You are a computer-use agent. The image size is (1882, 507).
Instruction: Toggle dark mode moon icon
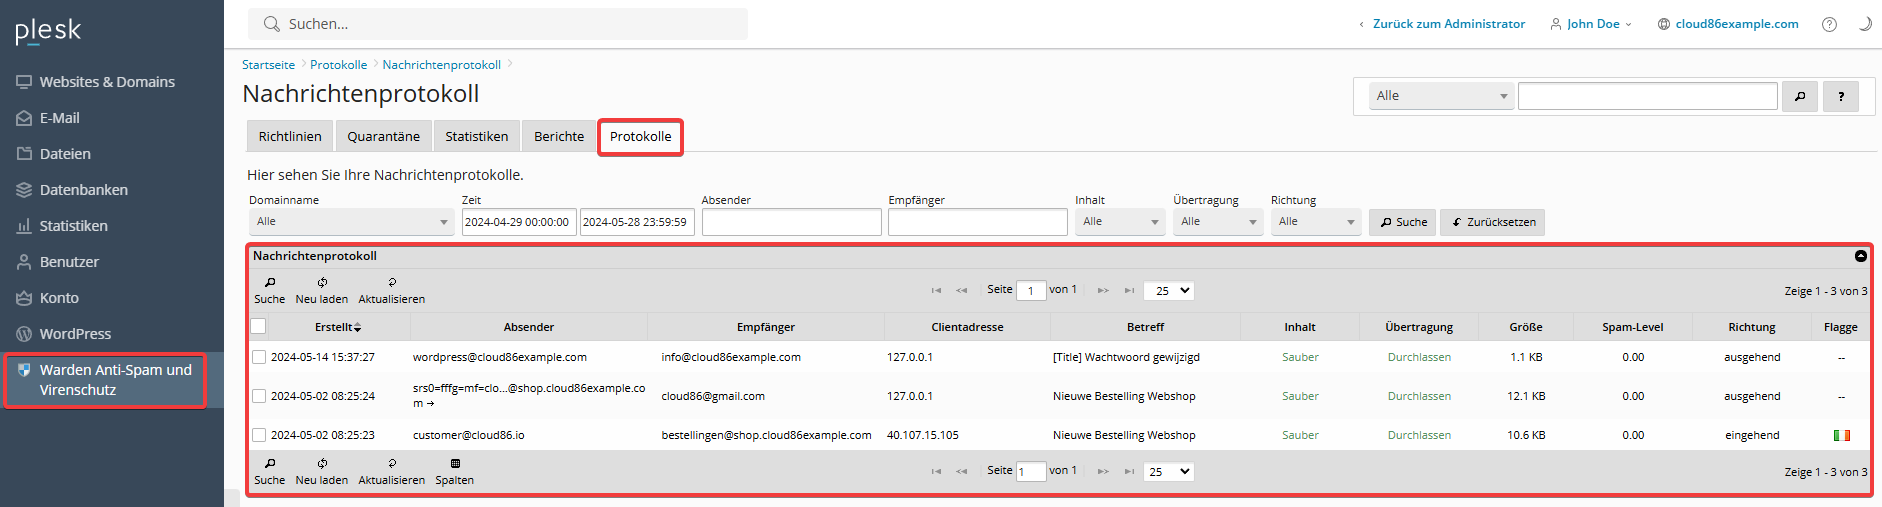(1864, 24)
